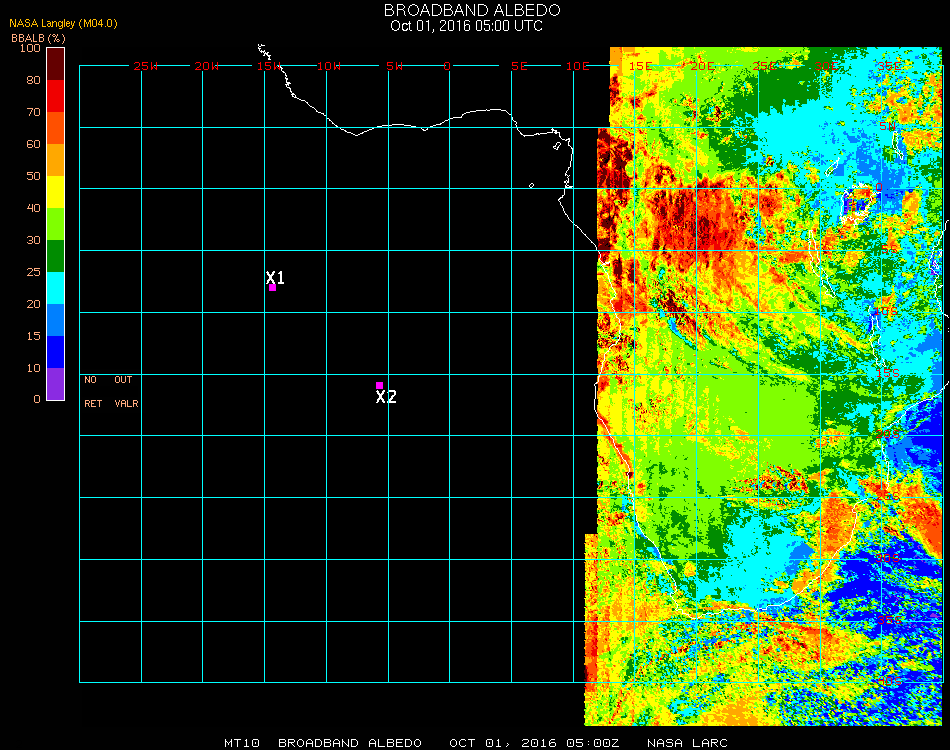This screenshot has height=750, width=950.
Task: Click the 'NASA Langley (M04.0)' label
Action: tap(64, 23)
